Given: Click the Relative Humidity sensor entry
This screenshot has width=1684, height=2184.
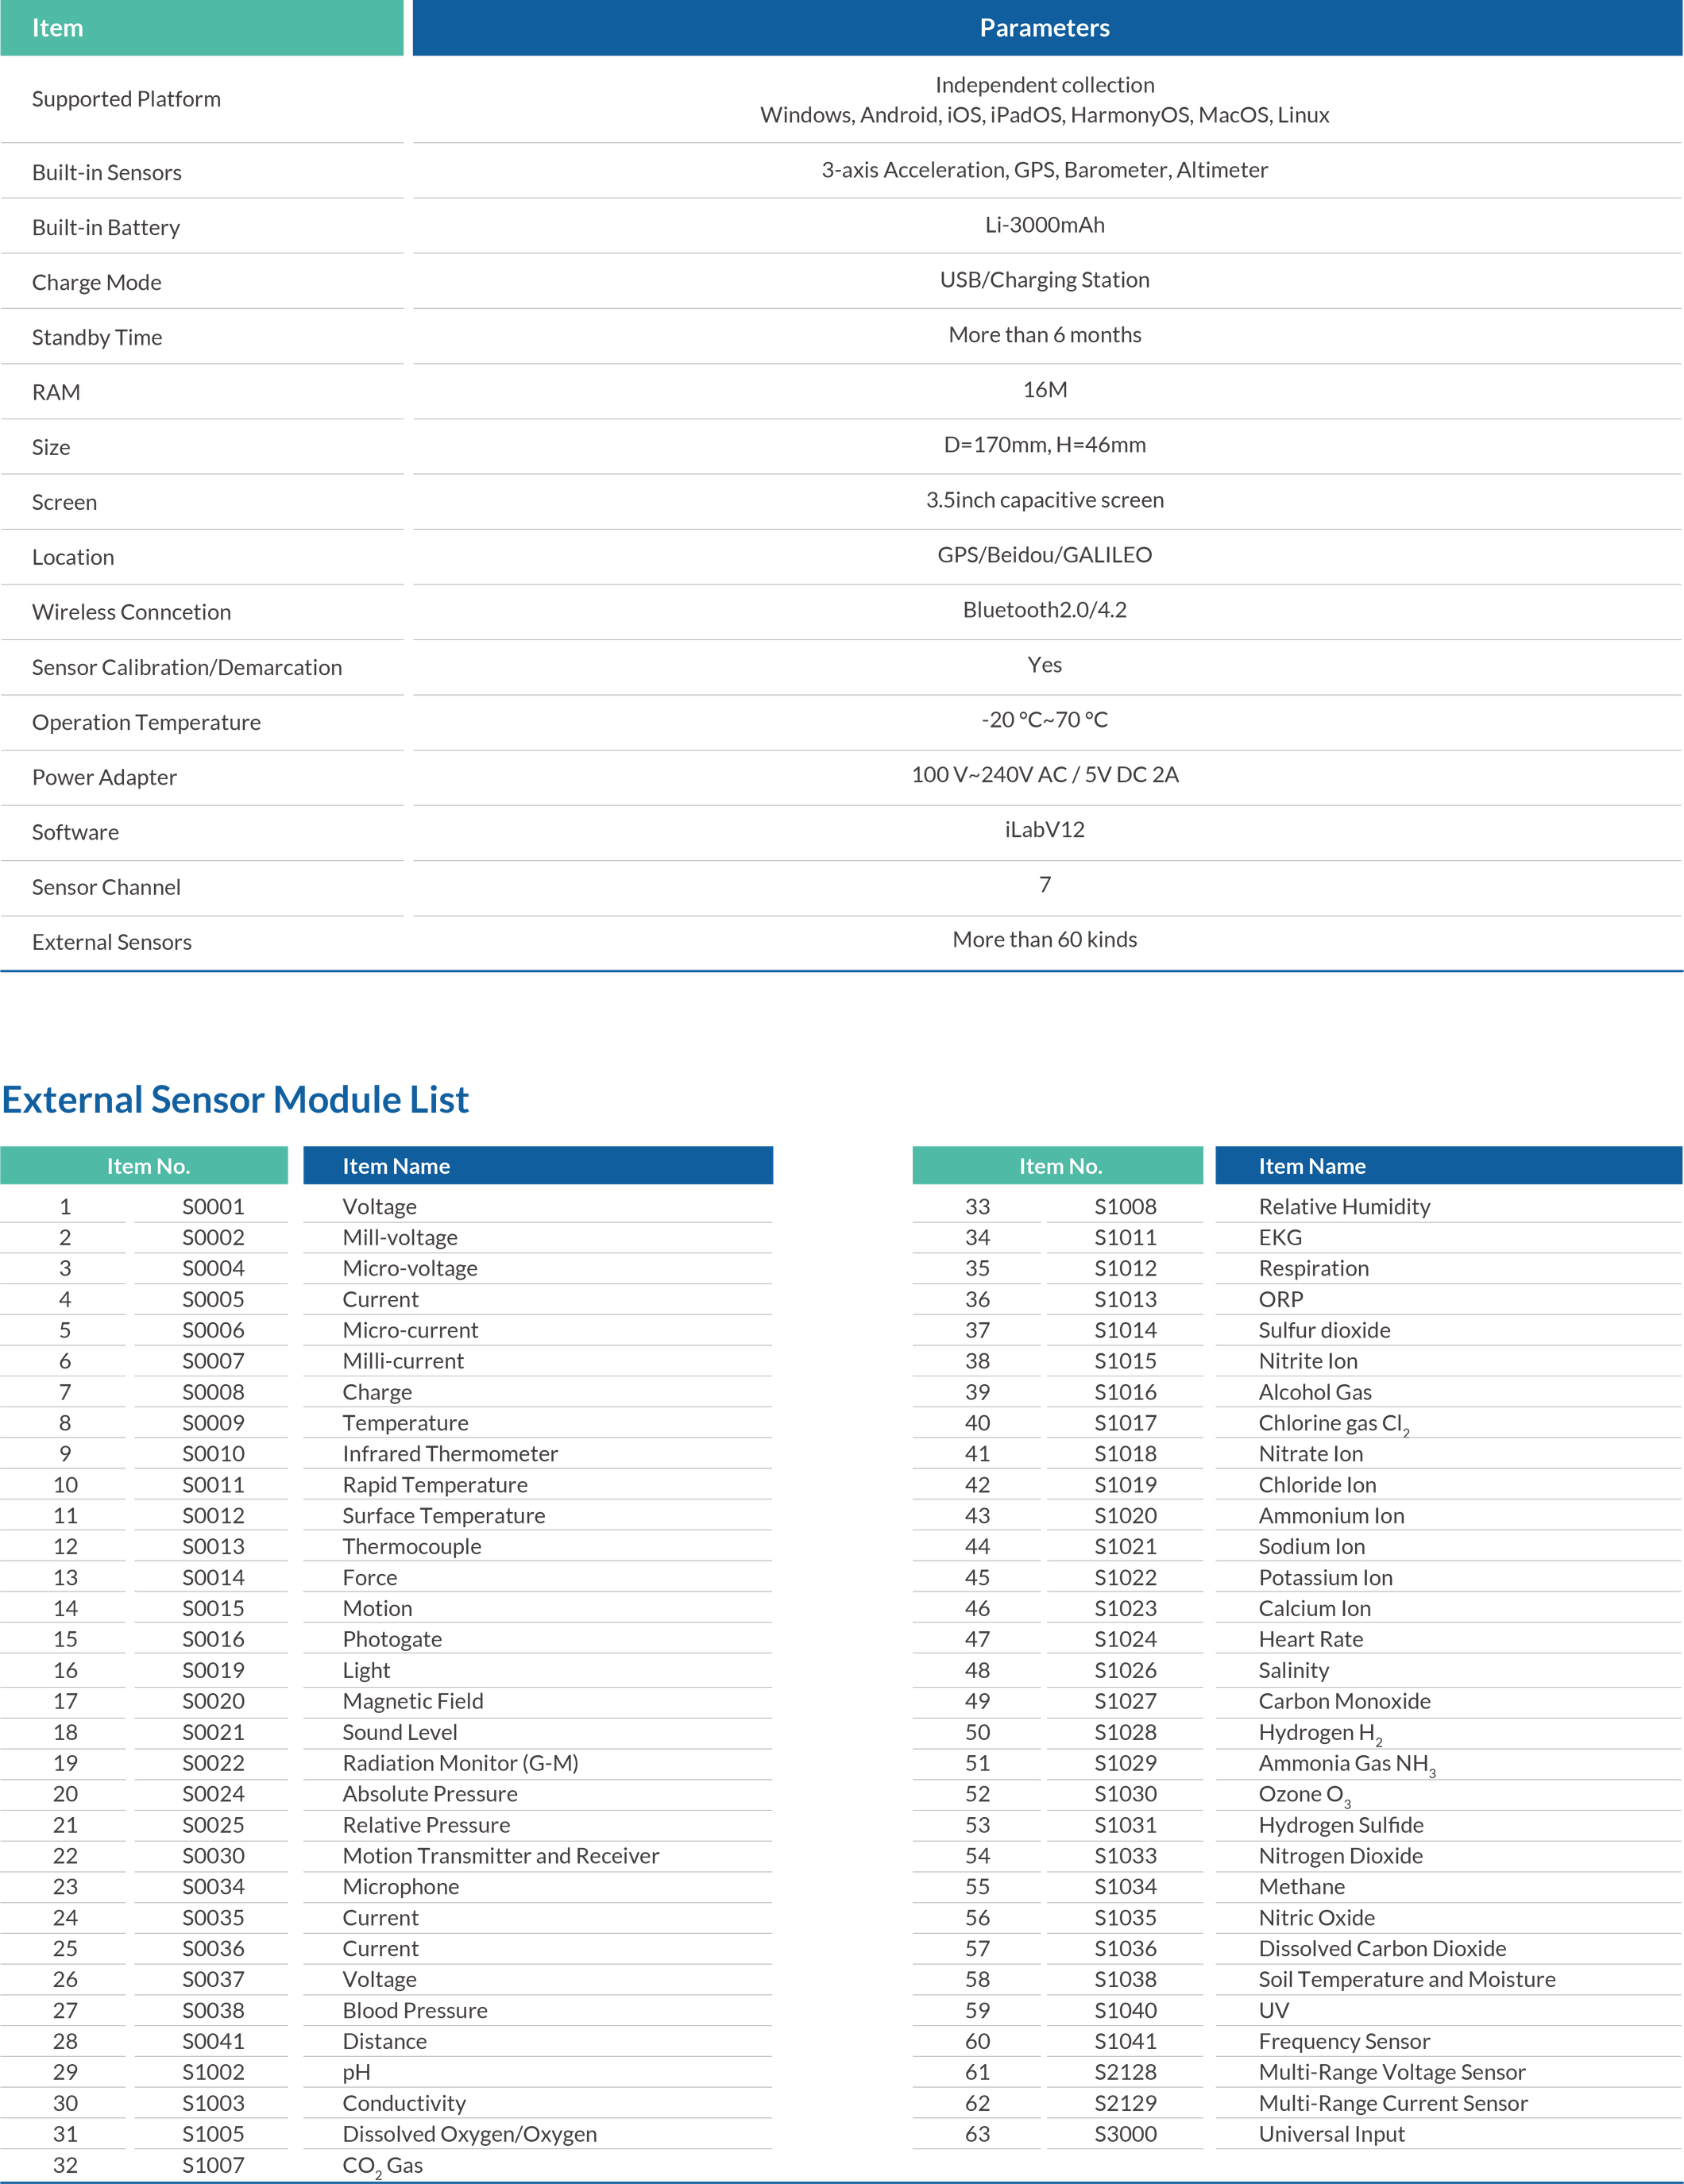Looking at the screenshot, I should click(x=1344, y=1206).
